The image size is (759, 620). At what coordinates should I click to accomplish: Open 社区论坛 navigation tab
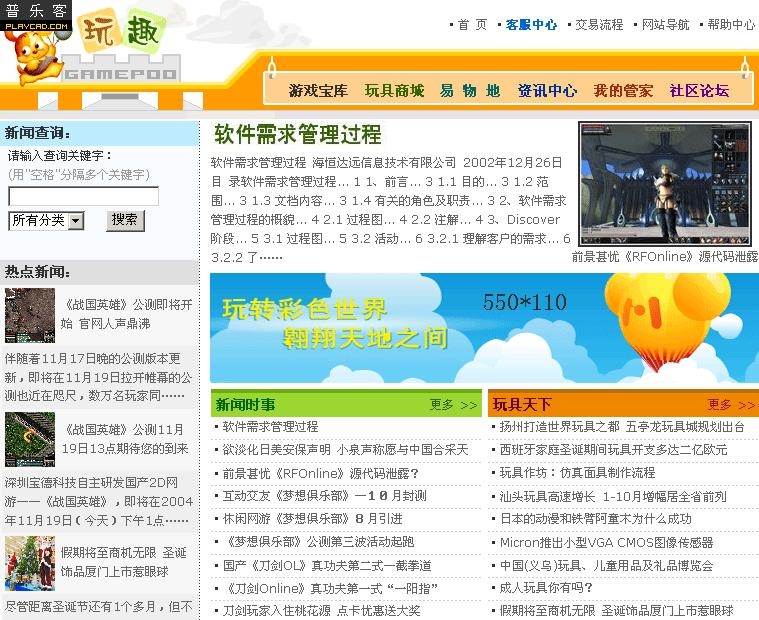(x=699, y=91)
